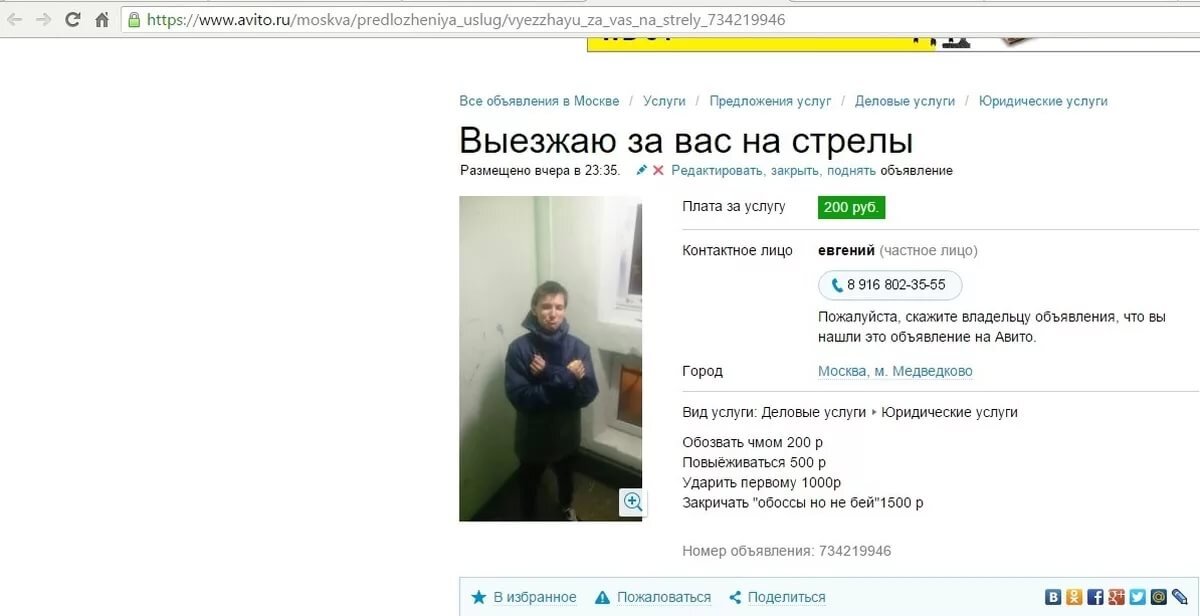The image size is (1200, 616).
Task: Open Все объявления в Москве link
Action: (x=539, y=101)
